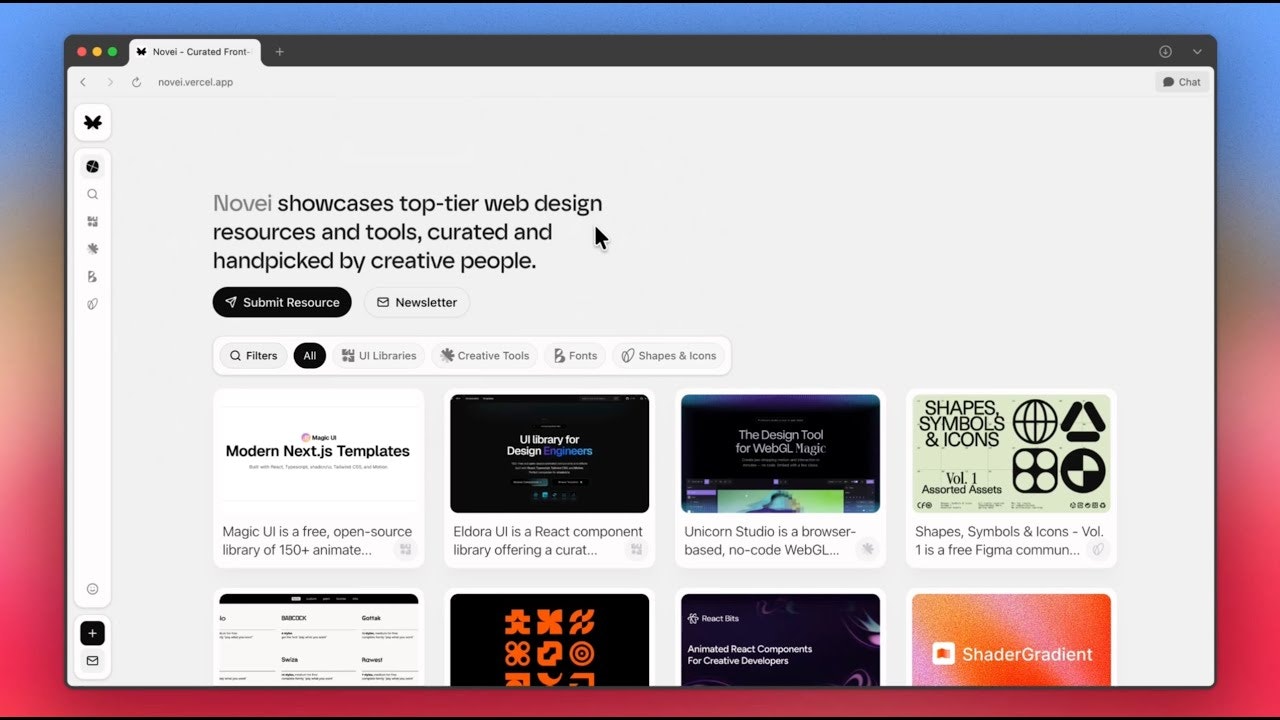This screenshot has height=720, width=1280.
Task: Click starburst badge on Unicorn Studio card
Action: (867, 549)
